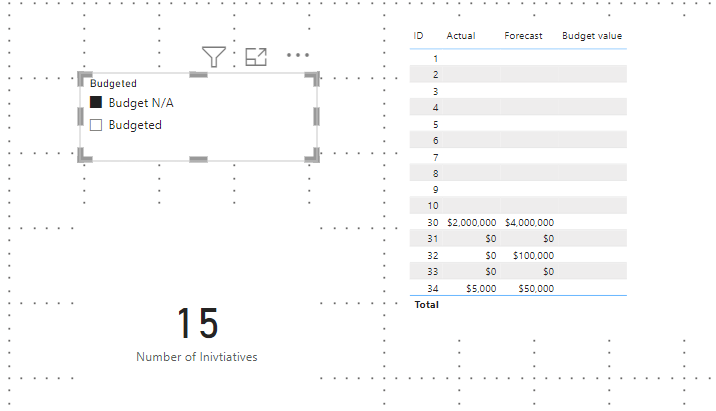The width and height of the screenshot is (716, 411).
Task: Click the Budgeted slicer title
Action: coord(113,84)
